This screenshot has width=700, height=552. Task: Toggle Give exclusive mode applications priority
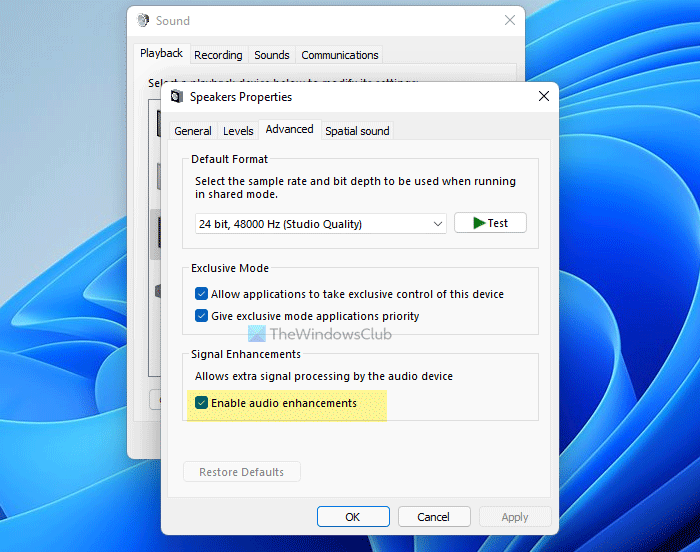click(x=202, y=316)
